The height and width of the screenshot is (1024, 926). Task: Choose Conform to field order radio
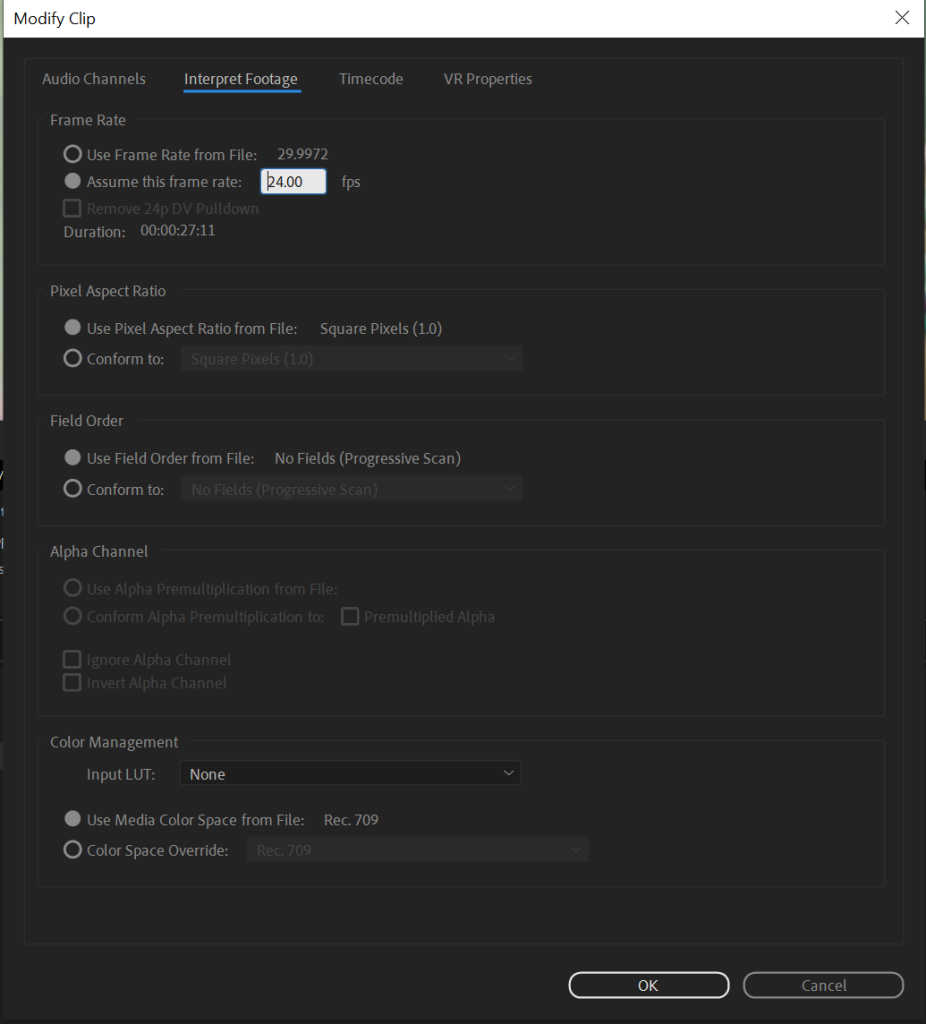coord(73,489)
